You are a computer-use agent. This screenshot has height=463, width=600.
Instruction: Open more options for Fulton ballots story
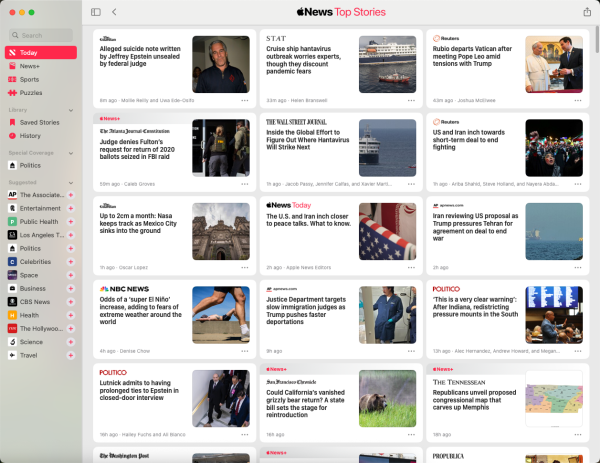245,184
